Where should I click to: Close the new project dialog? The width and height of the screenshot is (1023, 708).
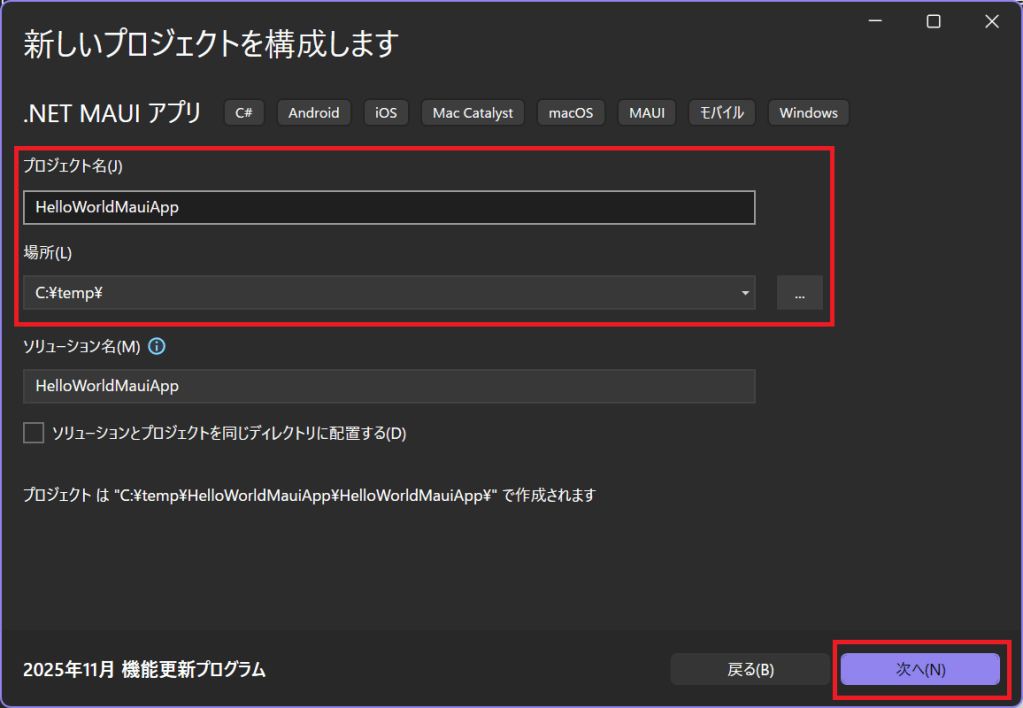991,22
